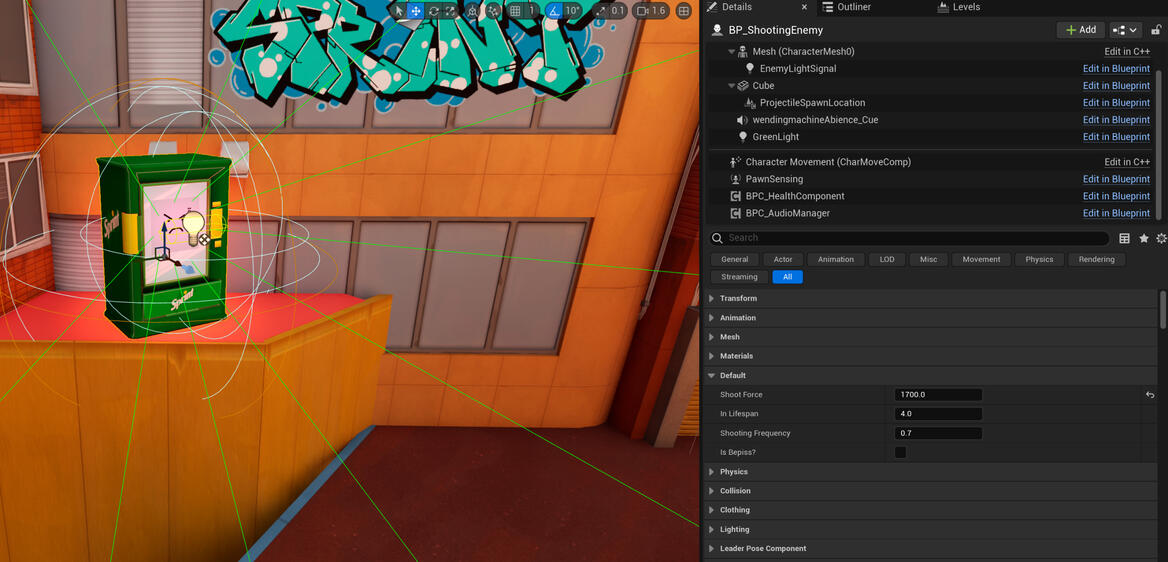
Task: Open property matrix table icon
Action: 1124,239
